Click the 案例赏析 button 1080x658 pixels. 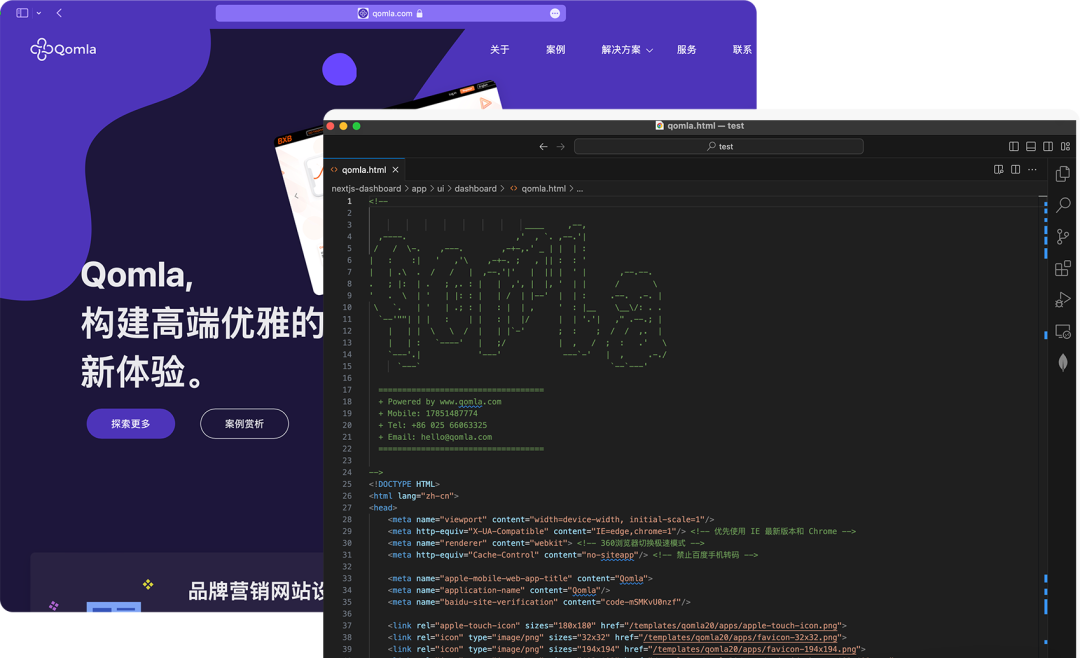click(244, 424)
